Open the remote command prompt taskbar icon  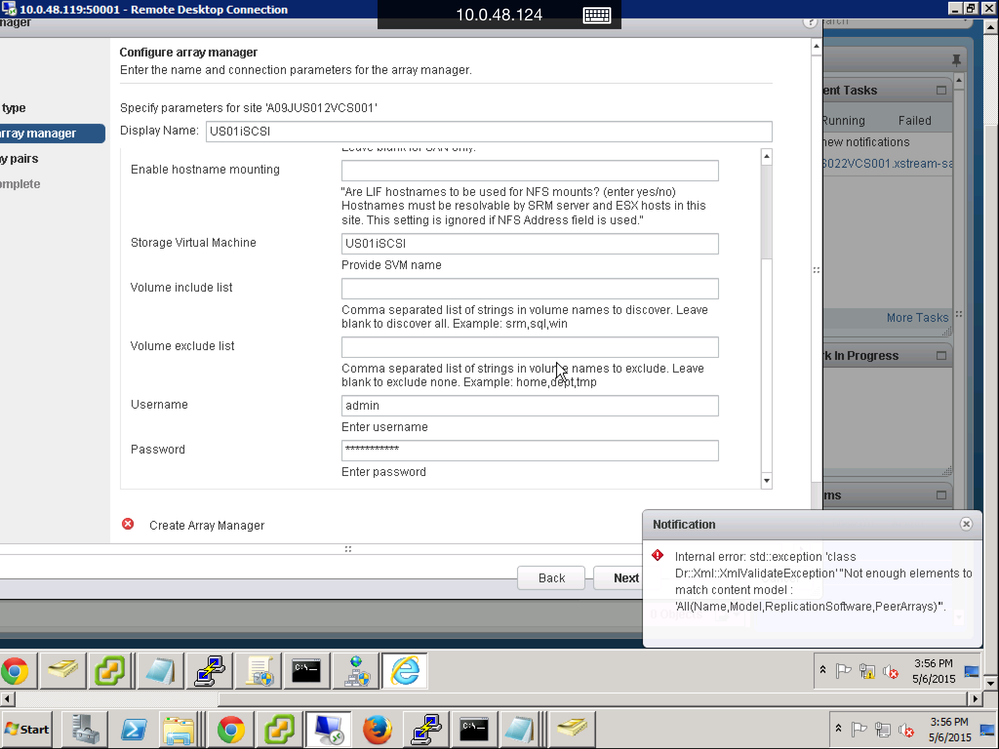coord(306,671)
